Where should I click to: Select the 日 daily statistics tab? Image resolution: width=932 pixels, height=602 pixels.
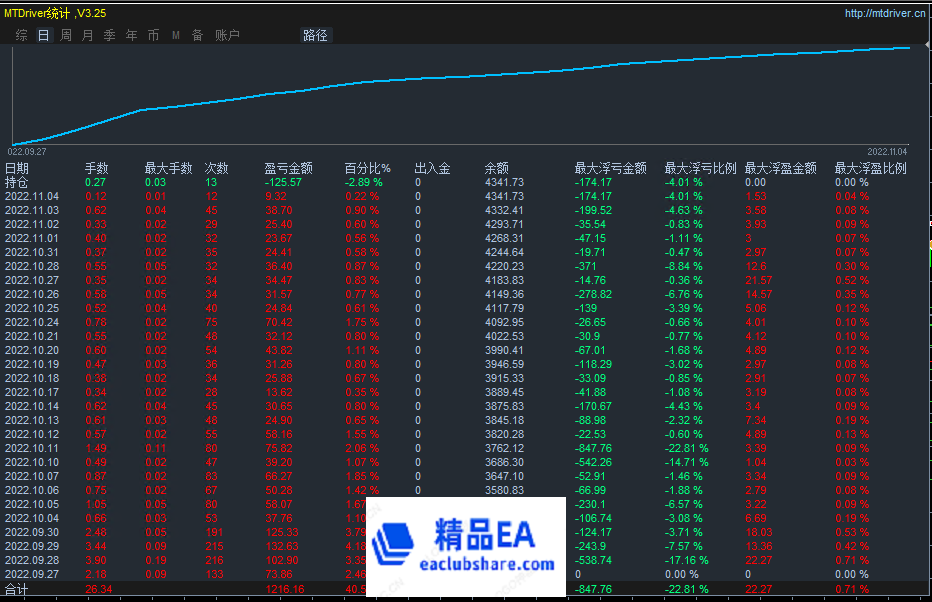point(43,35)
